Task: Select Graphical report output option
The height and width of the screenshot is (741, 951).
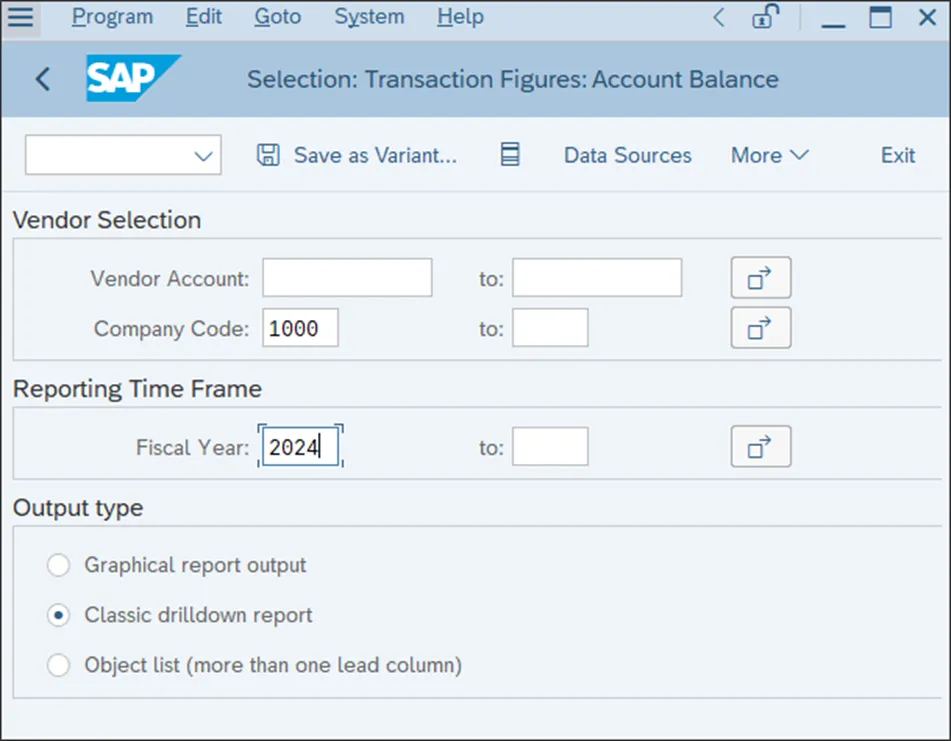Action: coord(59,565)
